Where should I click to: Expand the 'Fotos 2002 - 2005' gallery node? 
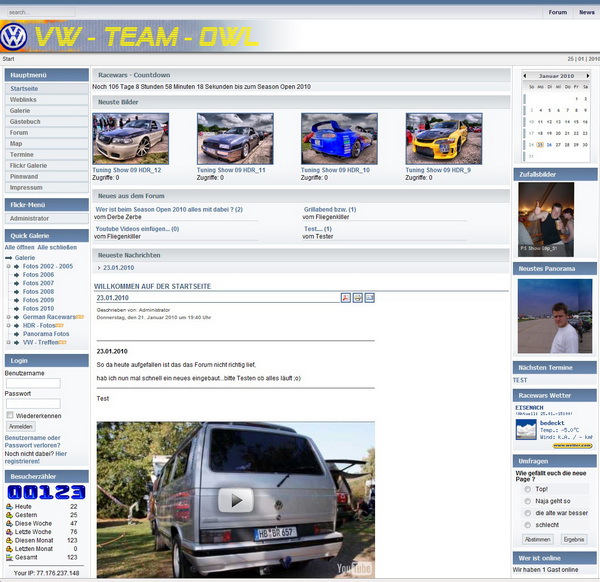click(x=9, y=266)
